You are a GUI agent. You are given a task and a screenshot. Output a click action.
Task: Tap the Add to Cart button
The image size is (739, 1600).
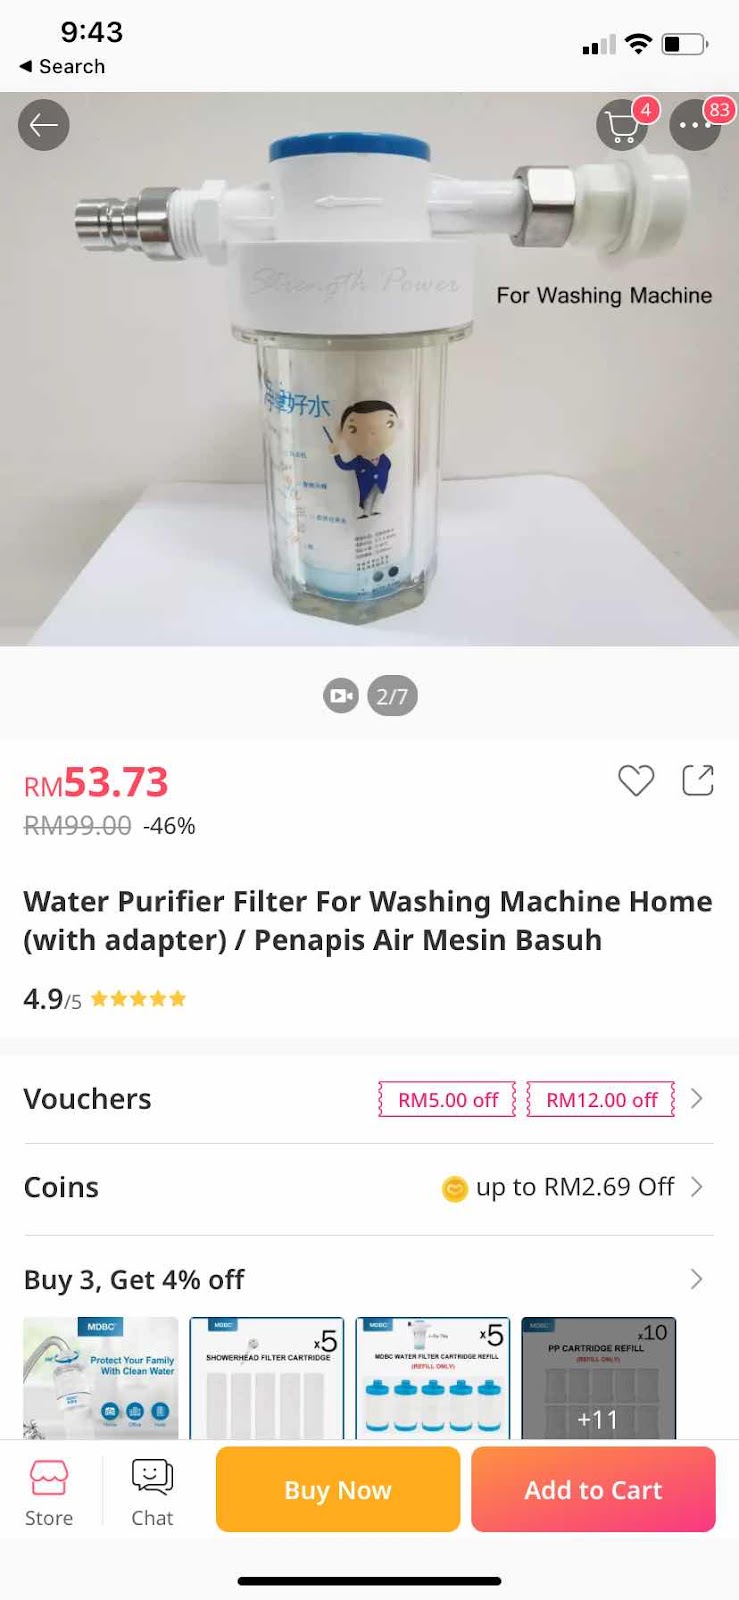coord(593,1489)
